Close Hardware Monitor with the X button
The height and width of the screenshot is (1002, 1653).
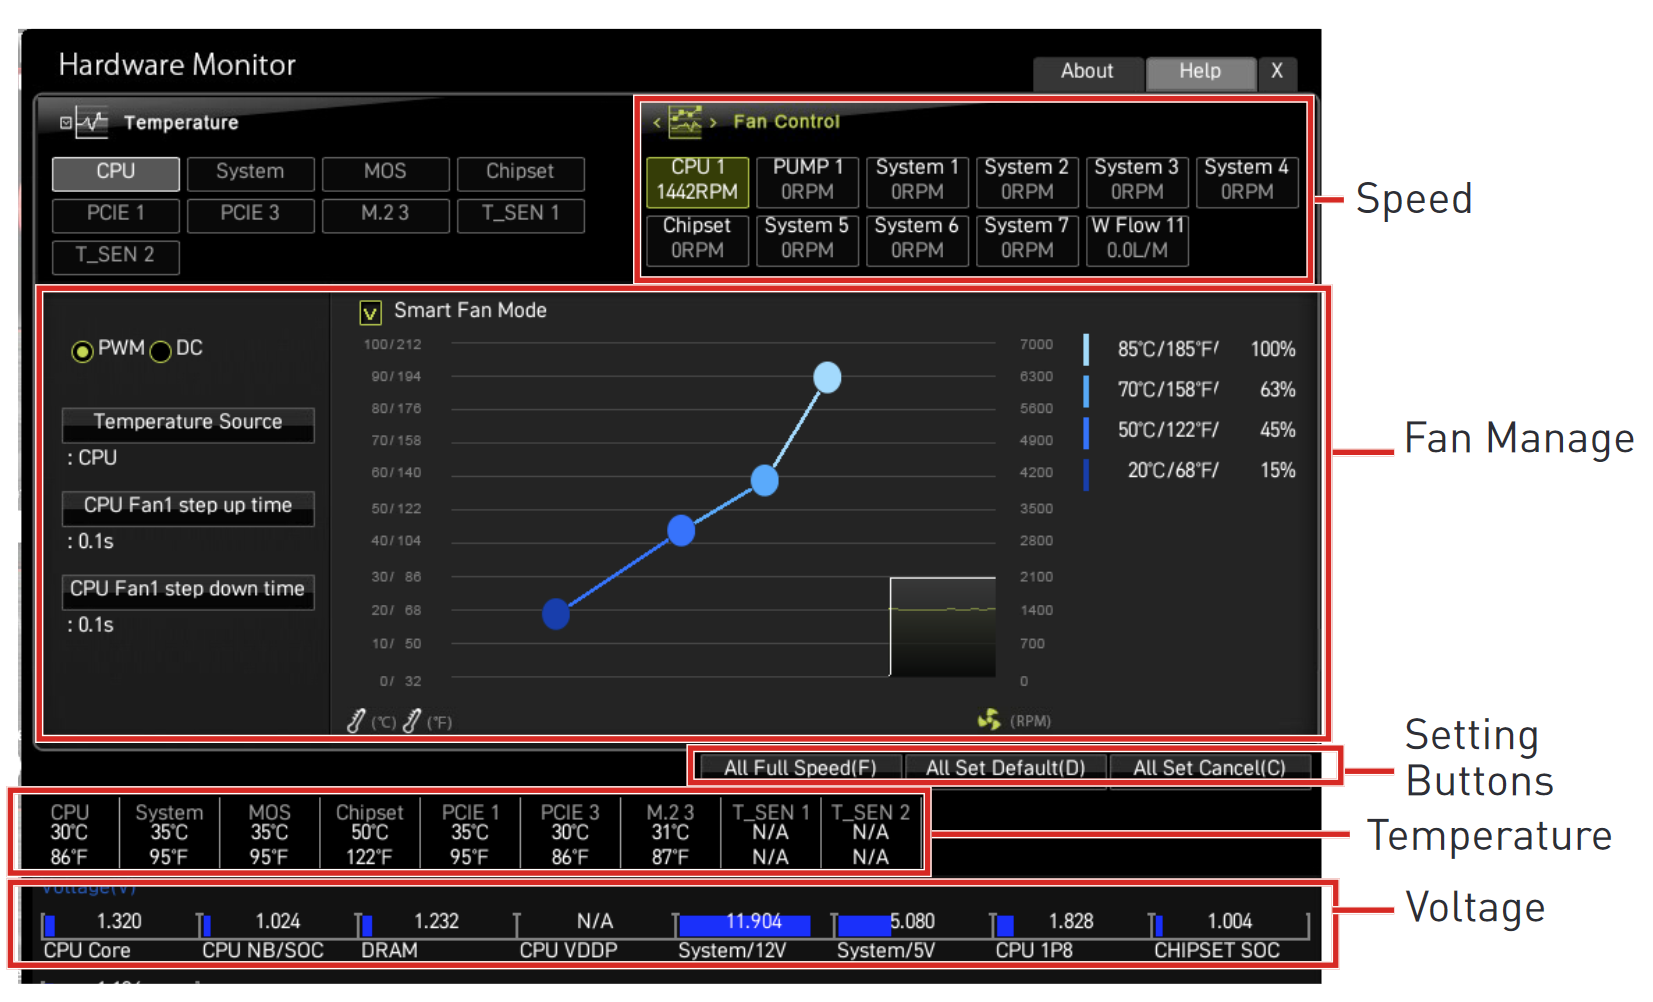click(x=1277, y=72)
